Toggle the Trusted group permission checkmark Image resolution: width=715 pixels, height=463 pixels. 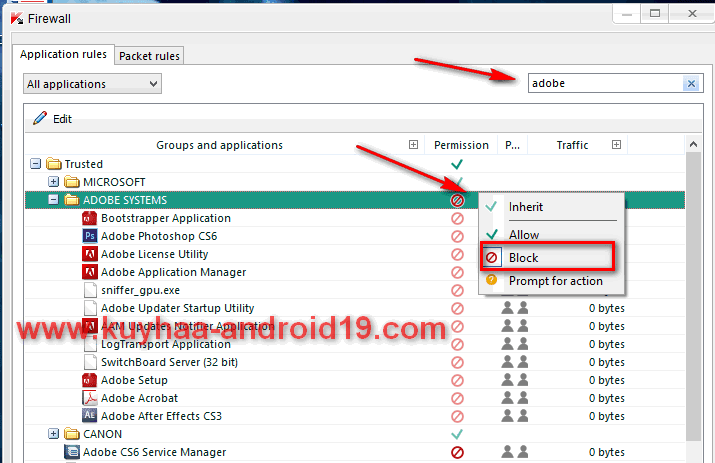pyautogui.click(x=457, y=164)
